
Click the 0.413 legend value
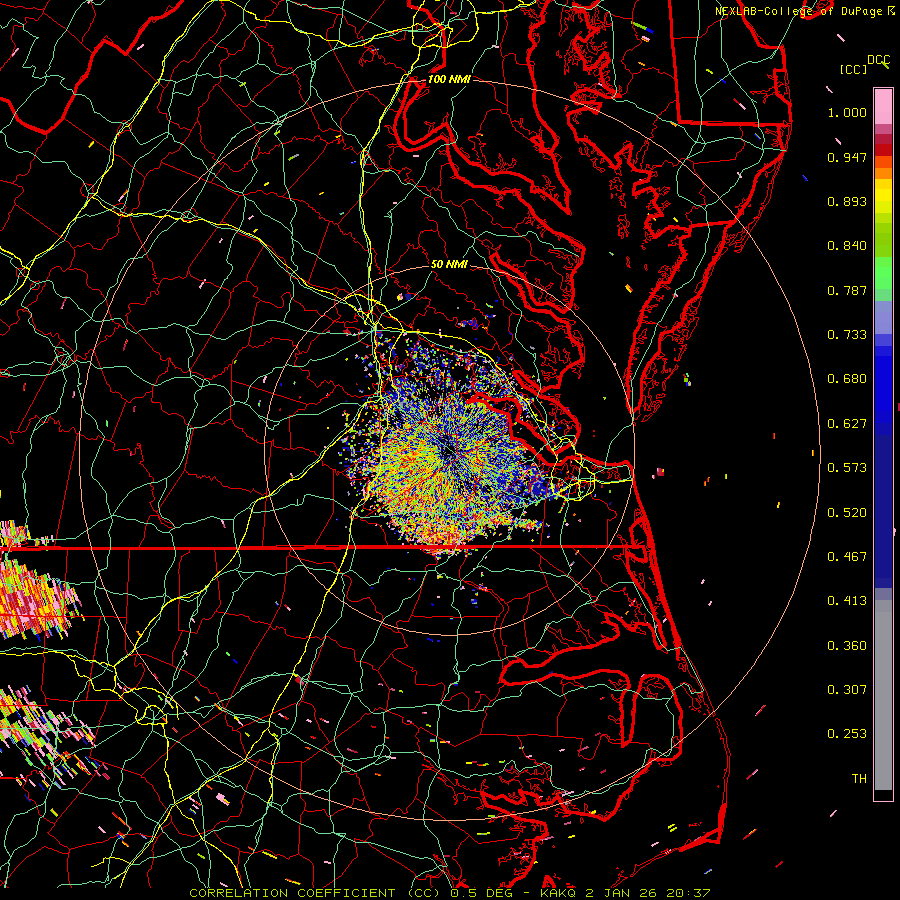(x=847, y=601)
